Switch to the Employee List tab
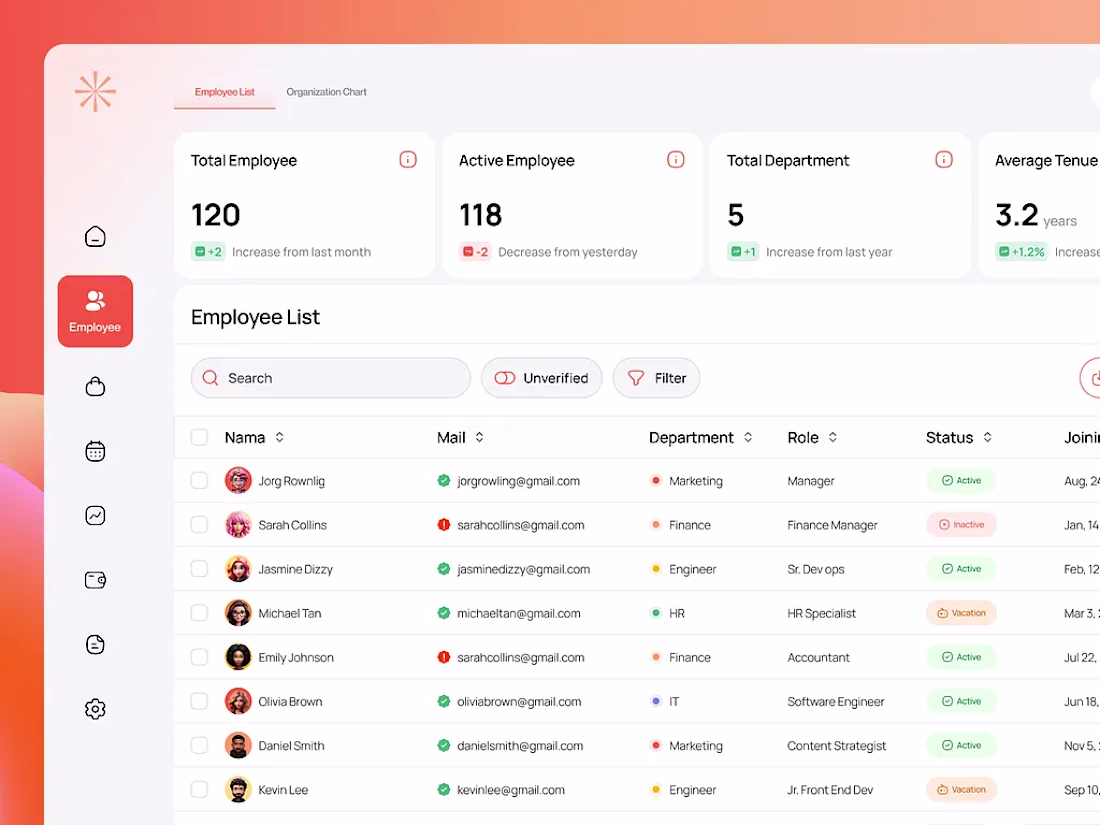Image resolution: width=1100 pixels, height=825 pixels. click(224, 92)
